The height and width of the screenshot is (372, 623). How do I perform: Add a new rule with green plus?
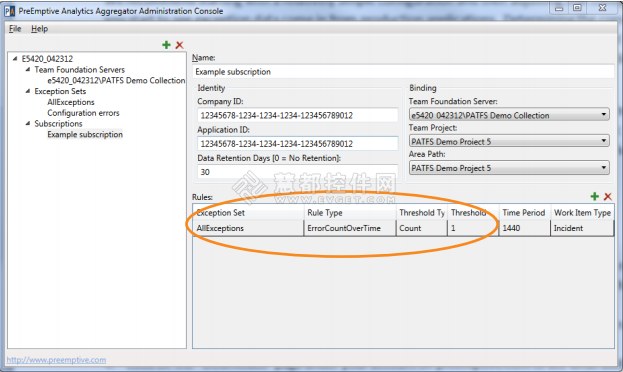tap(595, 196)
